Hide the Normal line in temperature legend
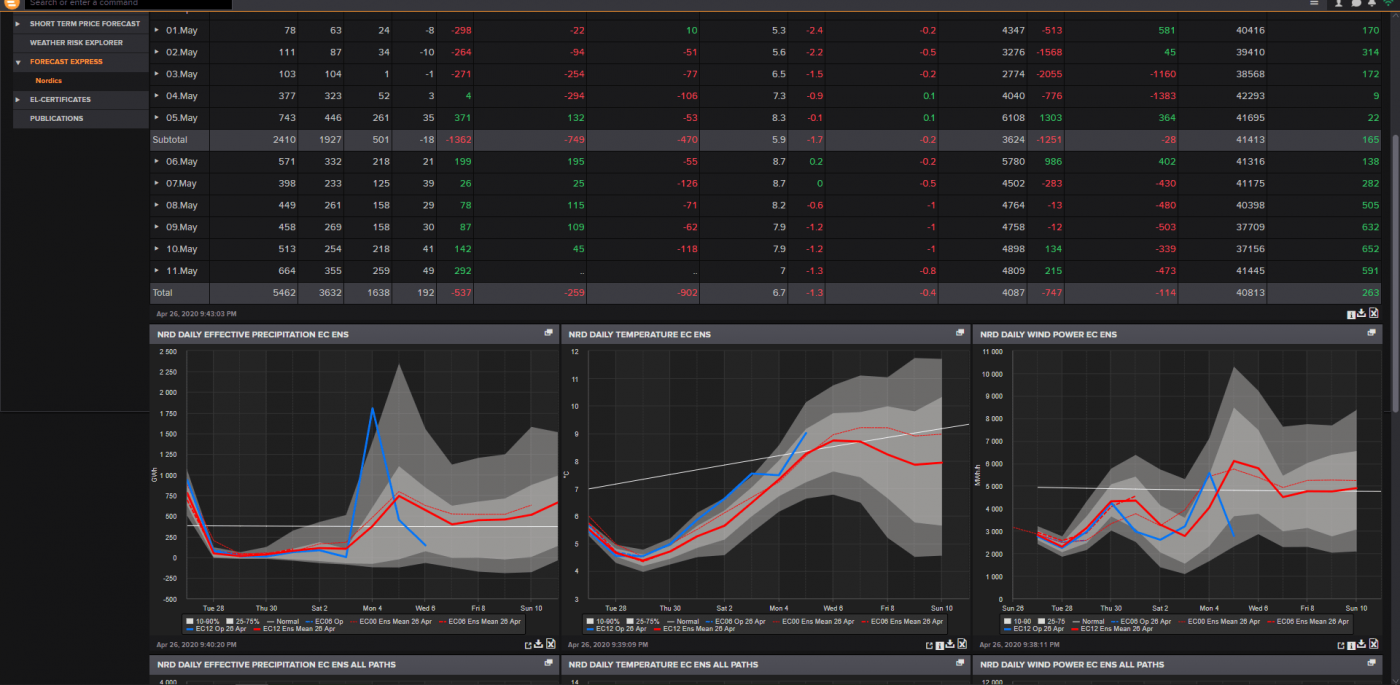The image size is (1400, 685). (x=686, y=620)
